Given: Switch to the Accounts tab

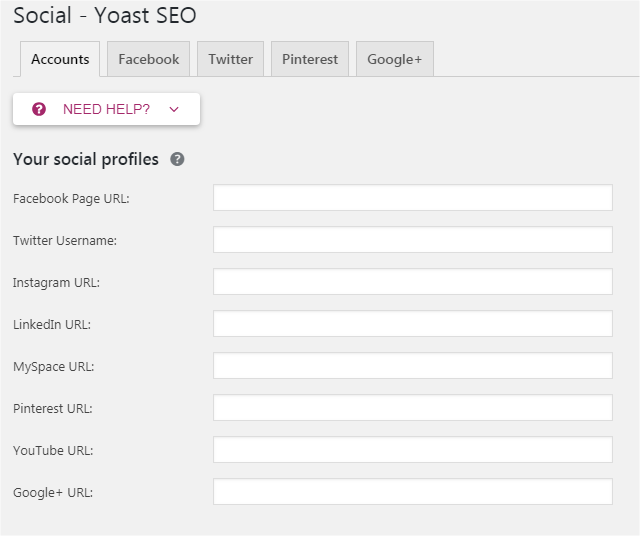Looking at the screenshot, I should pos(60,59).
